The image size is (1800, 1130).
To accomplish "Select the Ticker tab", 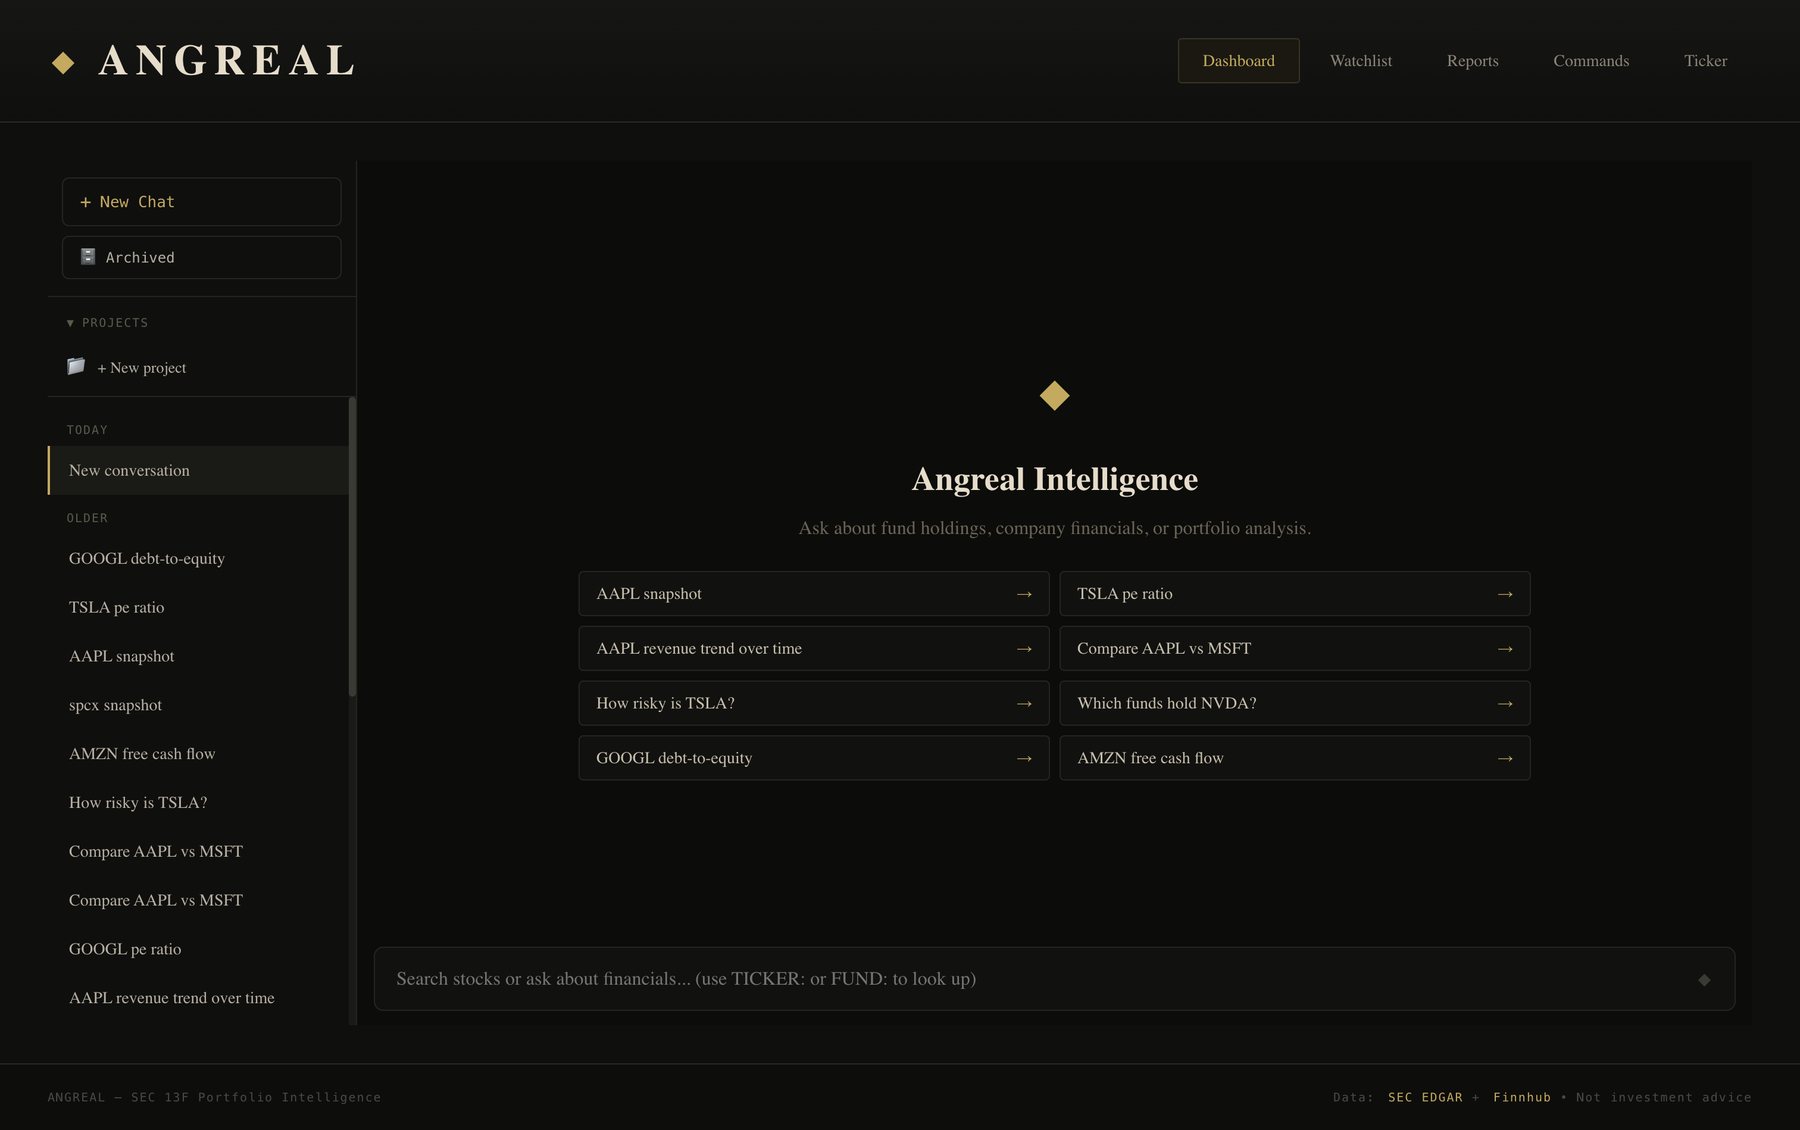I will tap(1705, 61).
